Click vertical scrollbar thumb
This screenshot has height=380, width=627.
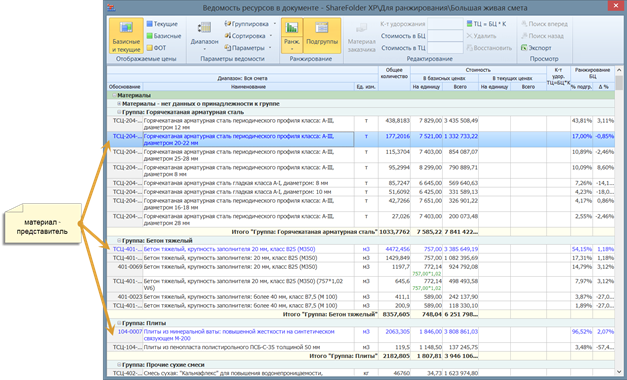(x=619, y=83)
